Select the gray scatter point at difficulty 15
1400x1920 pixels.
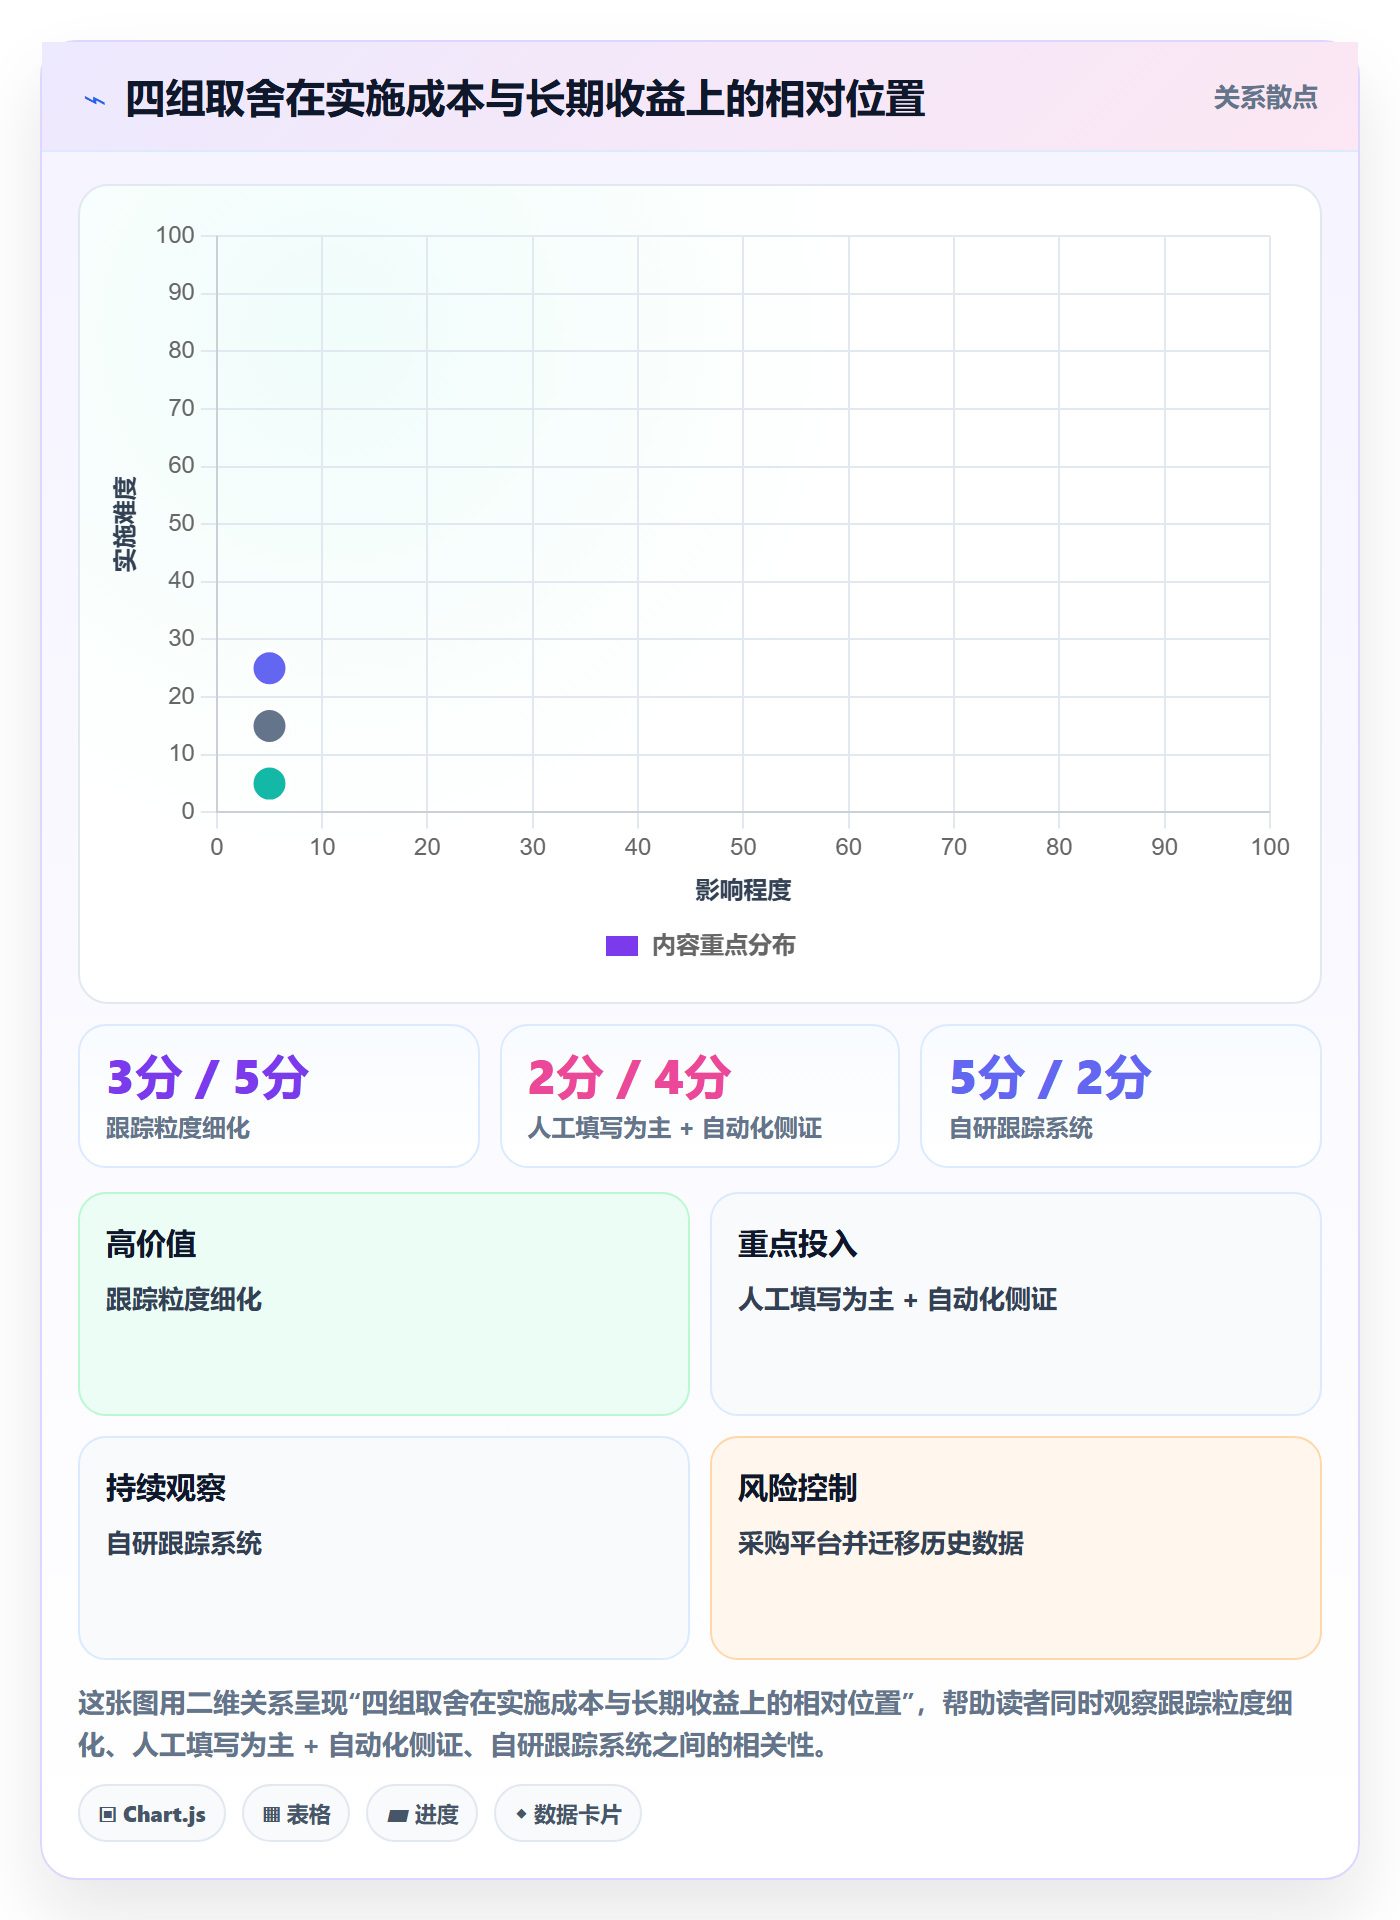tap(269, 726)
